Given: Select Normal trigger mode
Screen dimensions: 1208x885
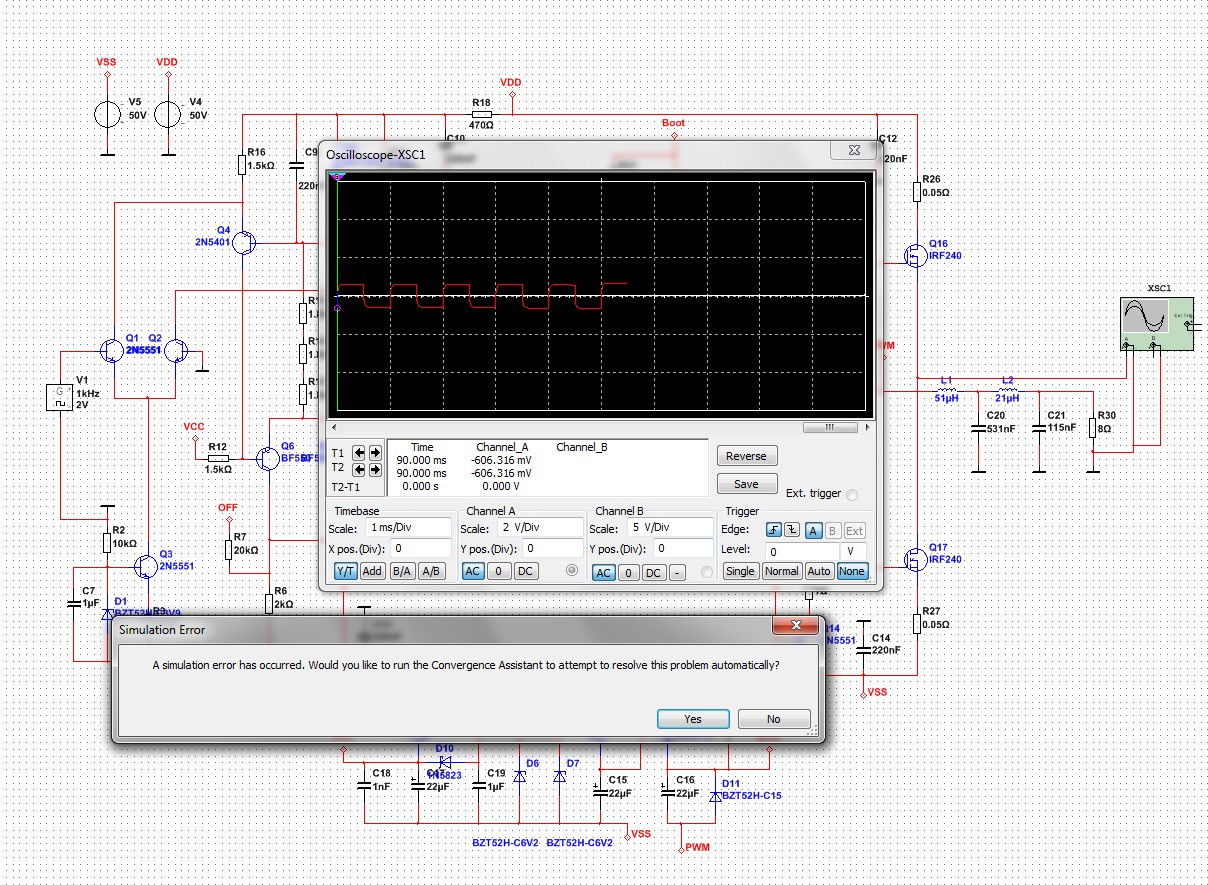Looking at the screenshot, I should pos(781,571).
